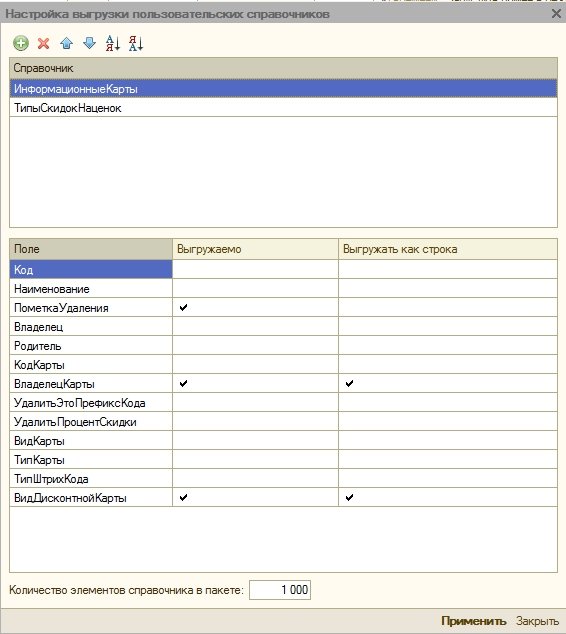Click the green Add row icon
566x634 pixels.
pos(21,43)
